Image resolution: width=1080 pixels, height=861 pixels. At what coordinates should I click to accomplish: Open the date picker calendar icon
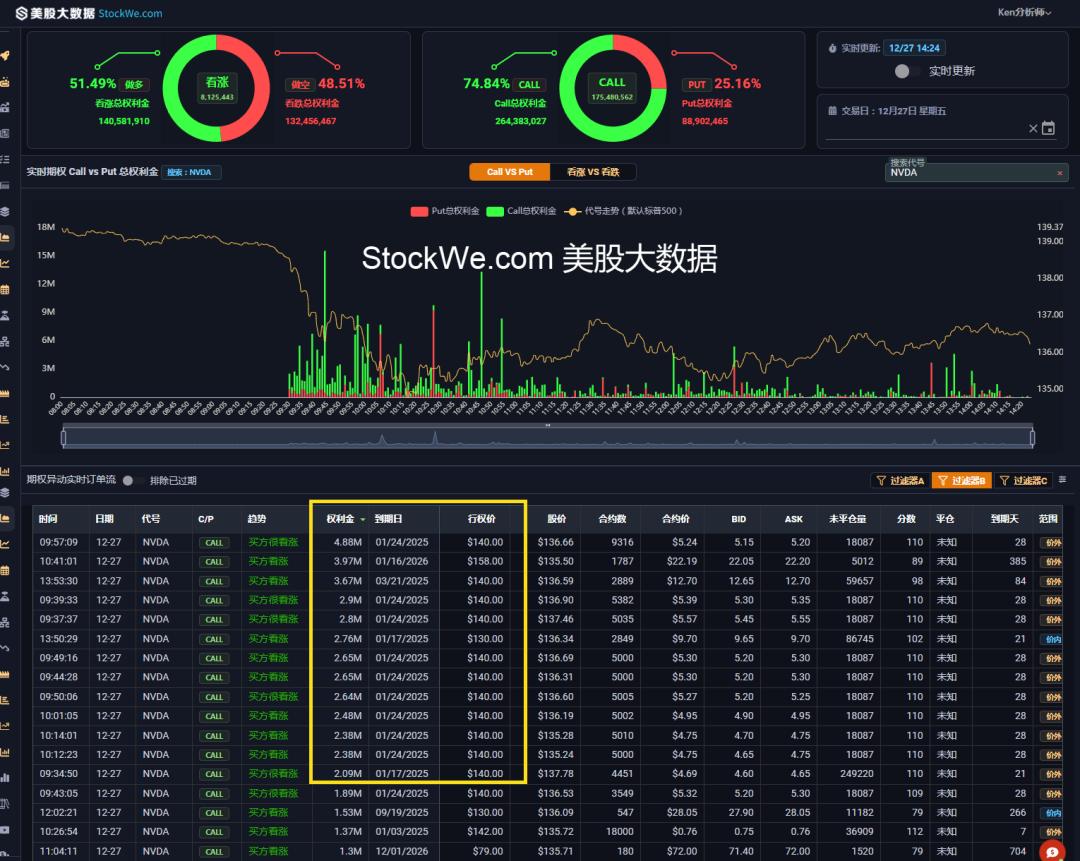[x=1048, y=128]
